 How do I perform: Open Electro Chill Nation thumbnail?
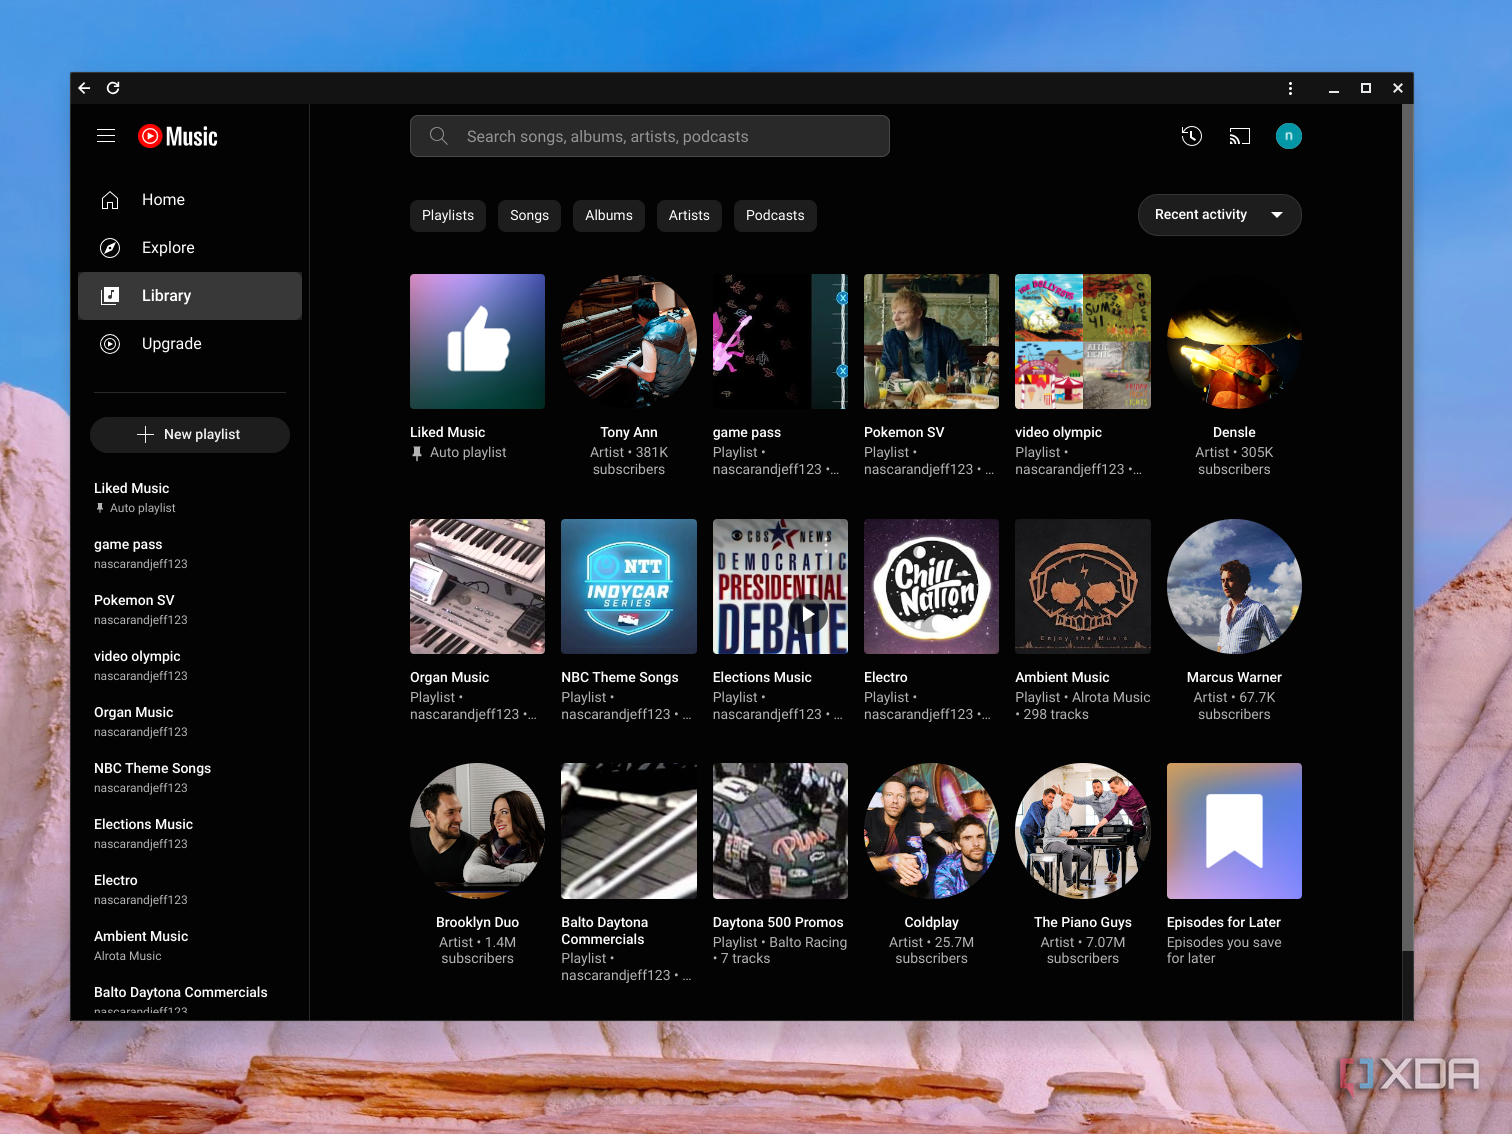pos(931,586)
